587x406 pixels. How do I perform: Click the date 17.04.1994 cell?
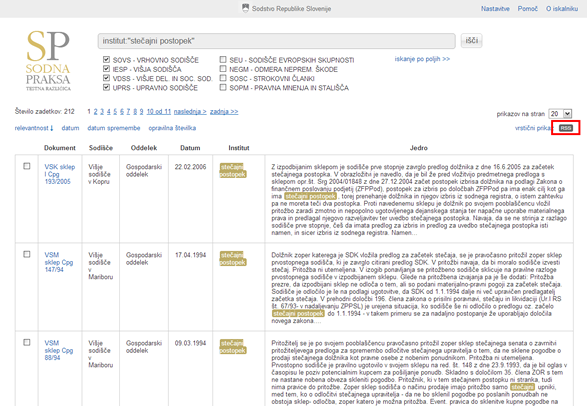[x=190, y=255]
